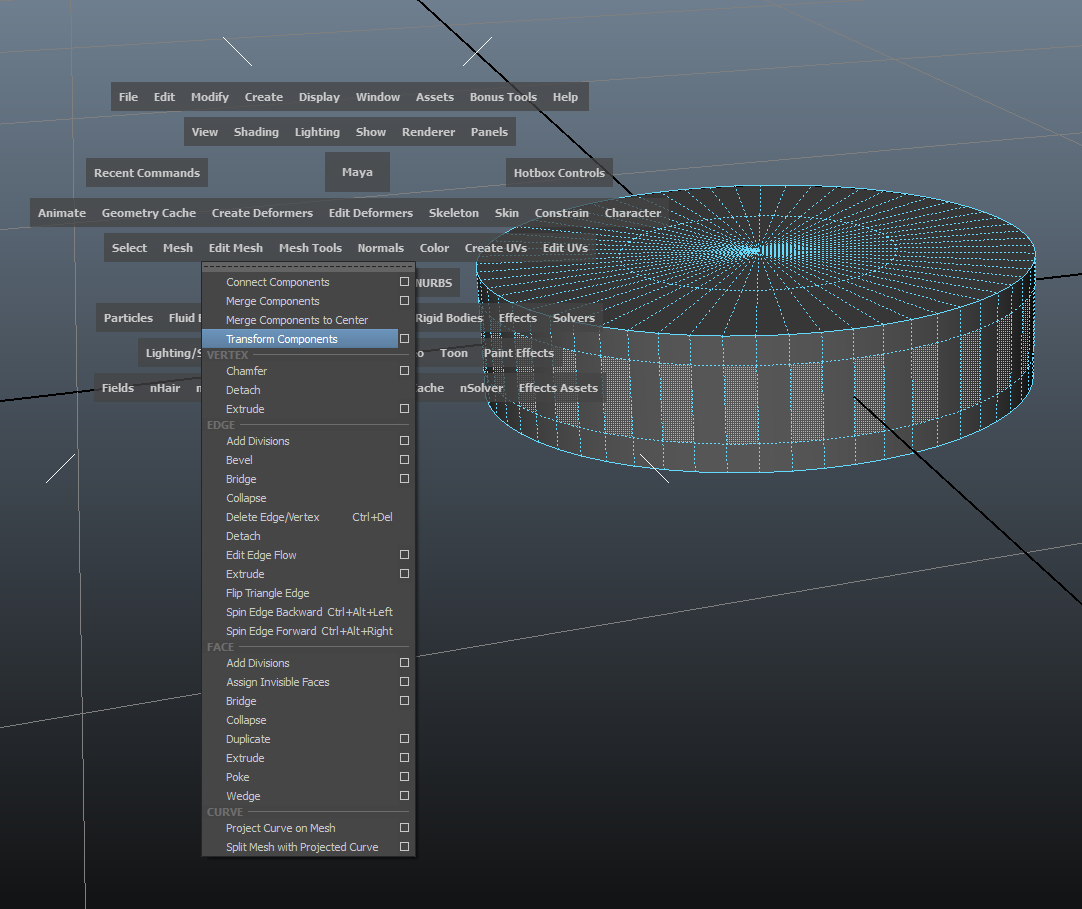Open option box for Merge Components
This screenshot has height=909, width=1082.
404,301
